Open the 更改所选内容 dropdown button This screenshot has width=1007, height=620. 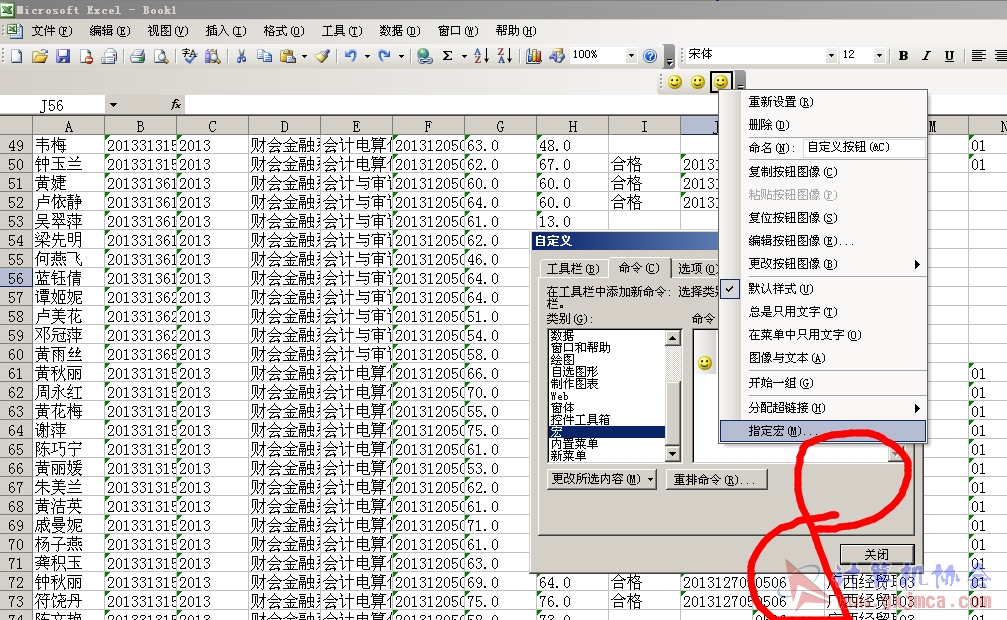[602, 479]
